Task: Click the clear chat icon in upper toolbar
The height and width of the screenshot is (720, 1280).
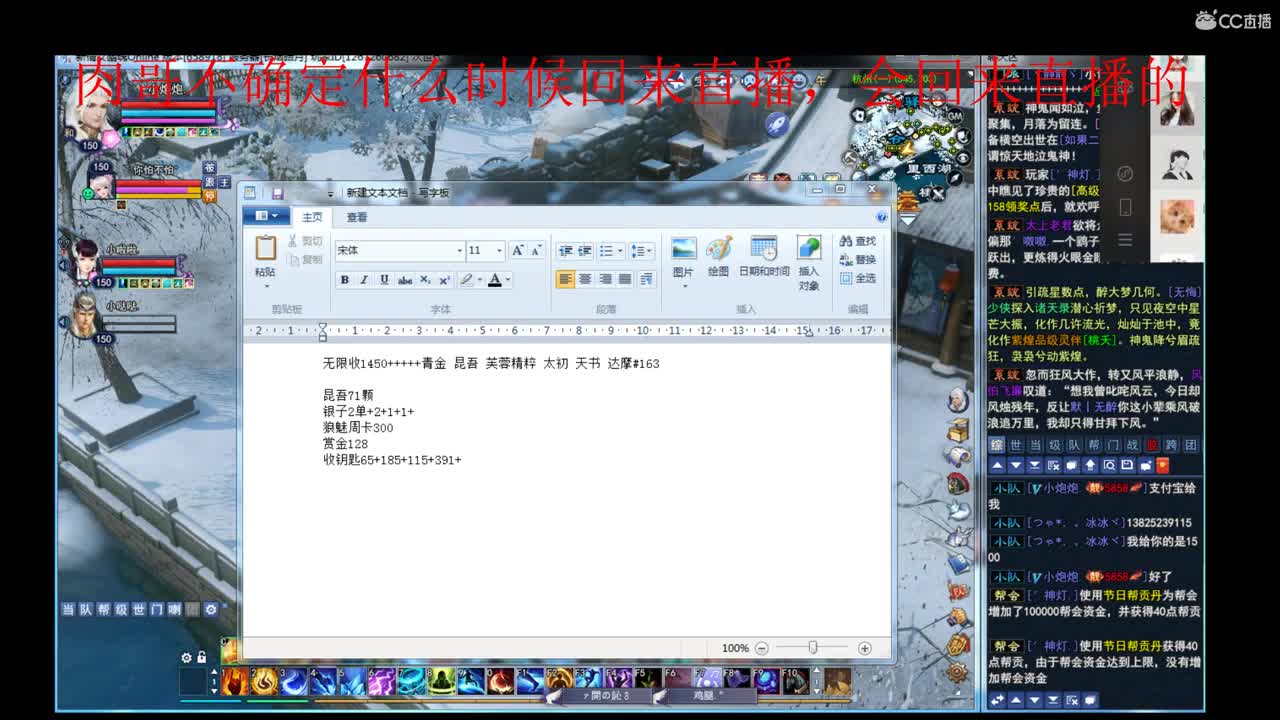Action: click(1053, 465)
